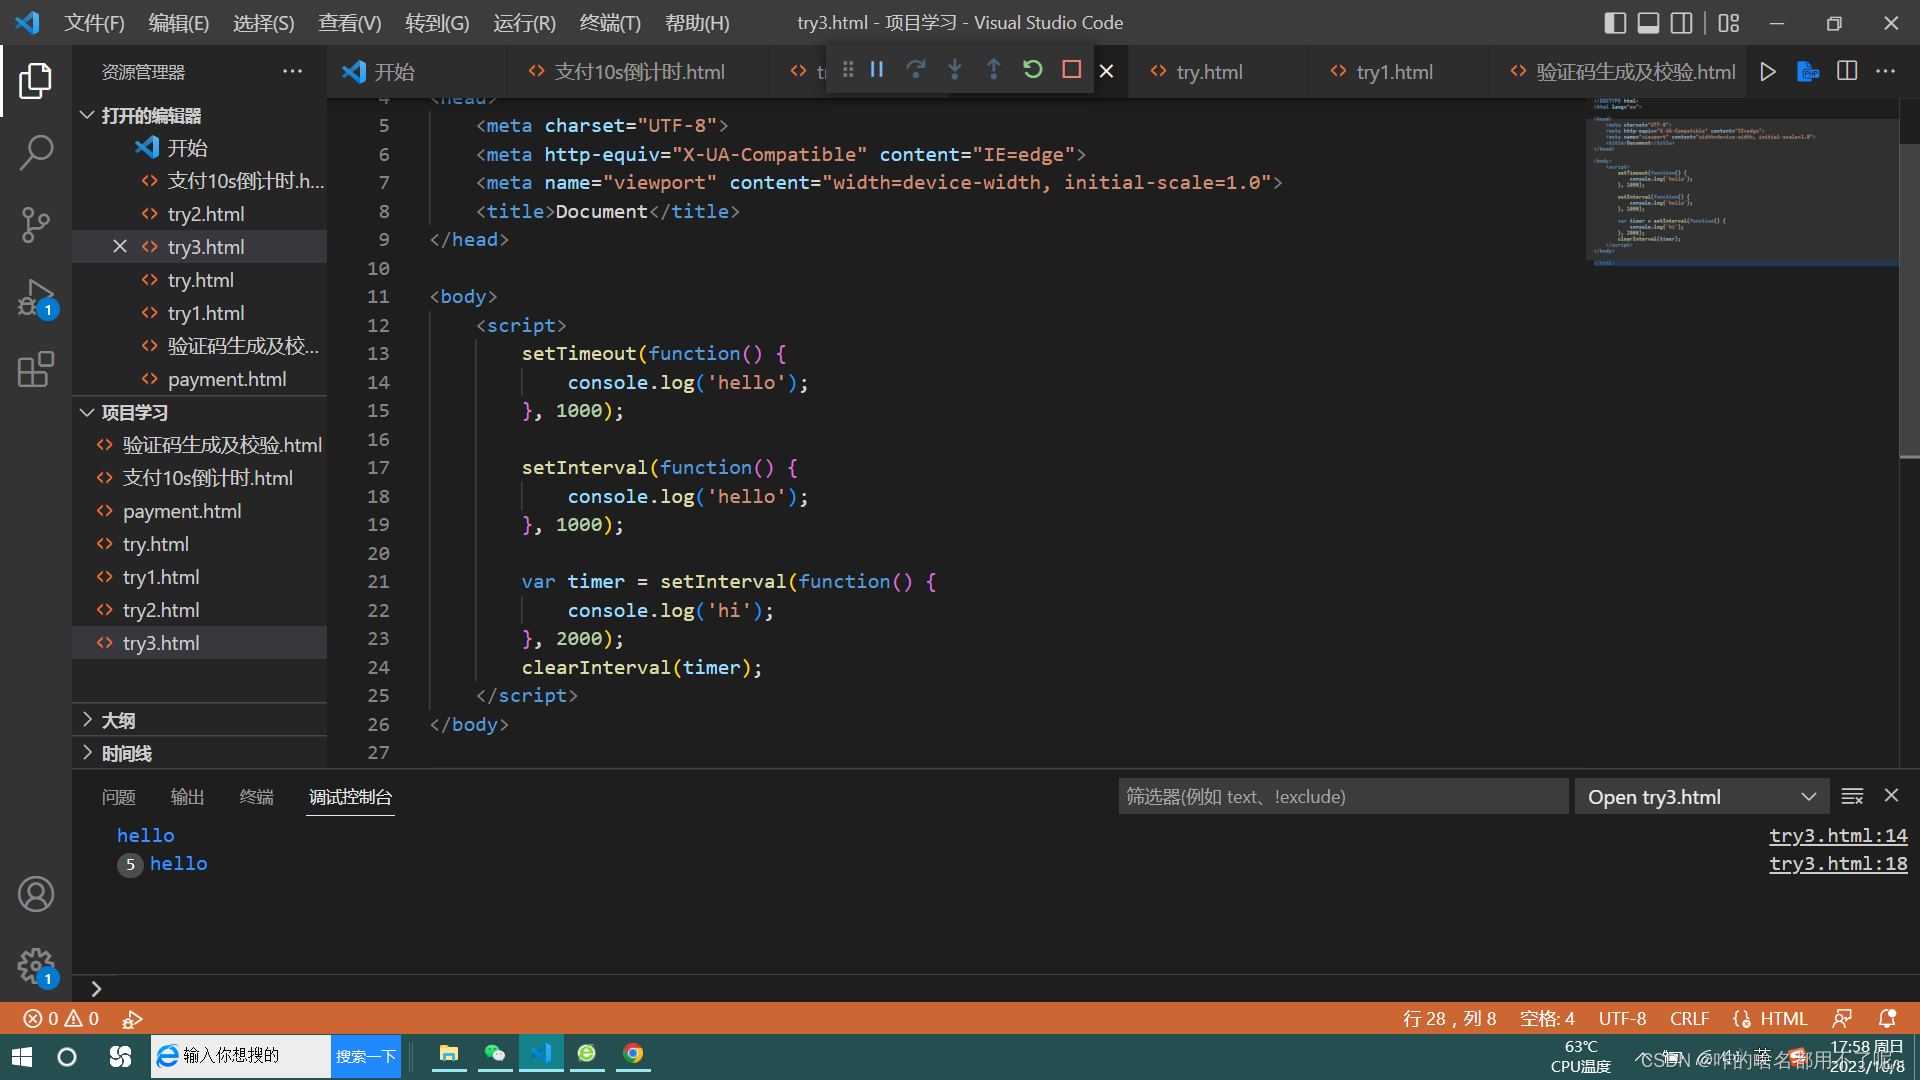This screenshot has width=1920, height=1080.
Task: Switch to the 支付10s倒计时.html editor tab
Action: tap(639, 72)
